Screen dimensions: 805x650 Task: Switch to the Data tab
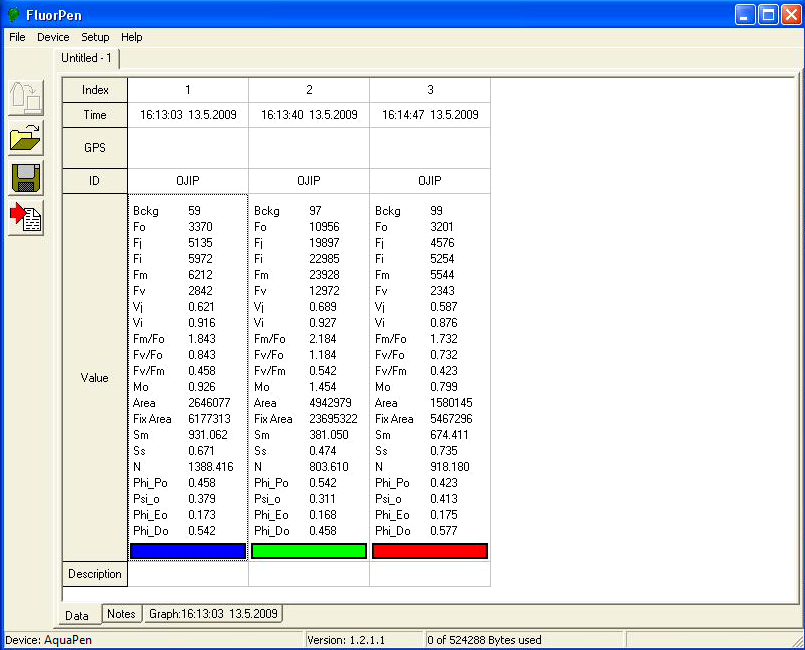pyautogui.click(x=77, y=615)
